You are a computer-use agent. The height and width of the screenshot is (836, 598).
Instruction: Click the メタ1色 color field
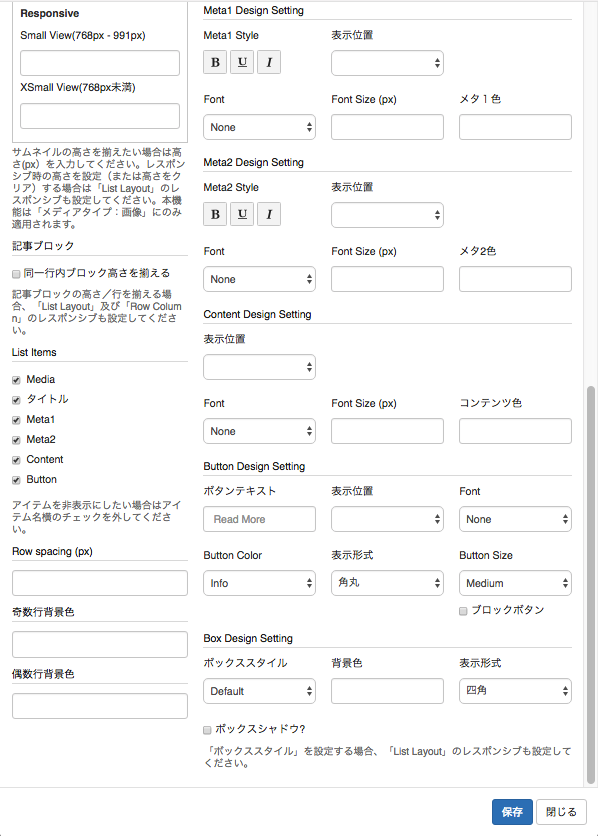pos(515,127)
